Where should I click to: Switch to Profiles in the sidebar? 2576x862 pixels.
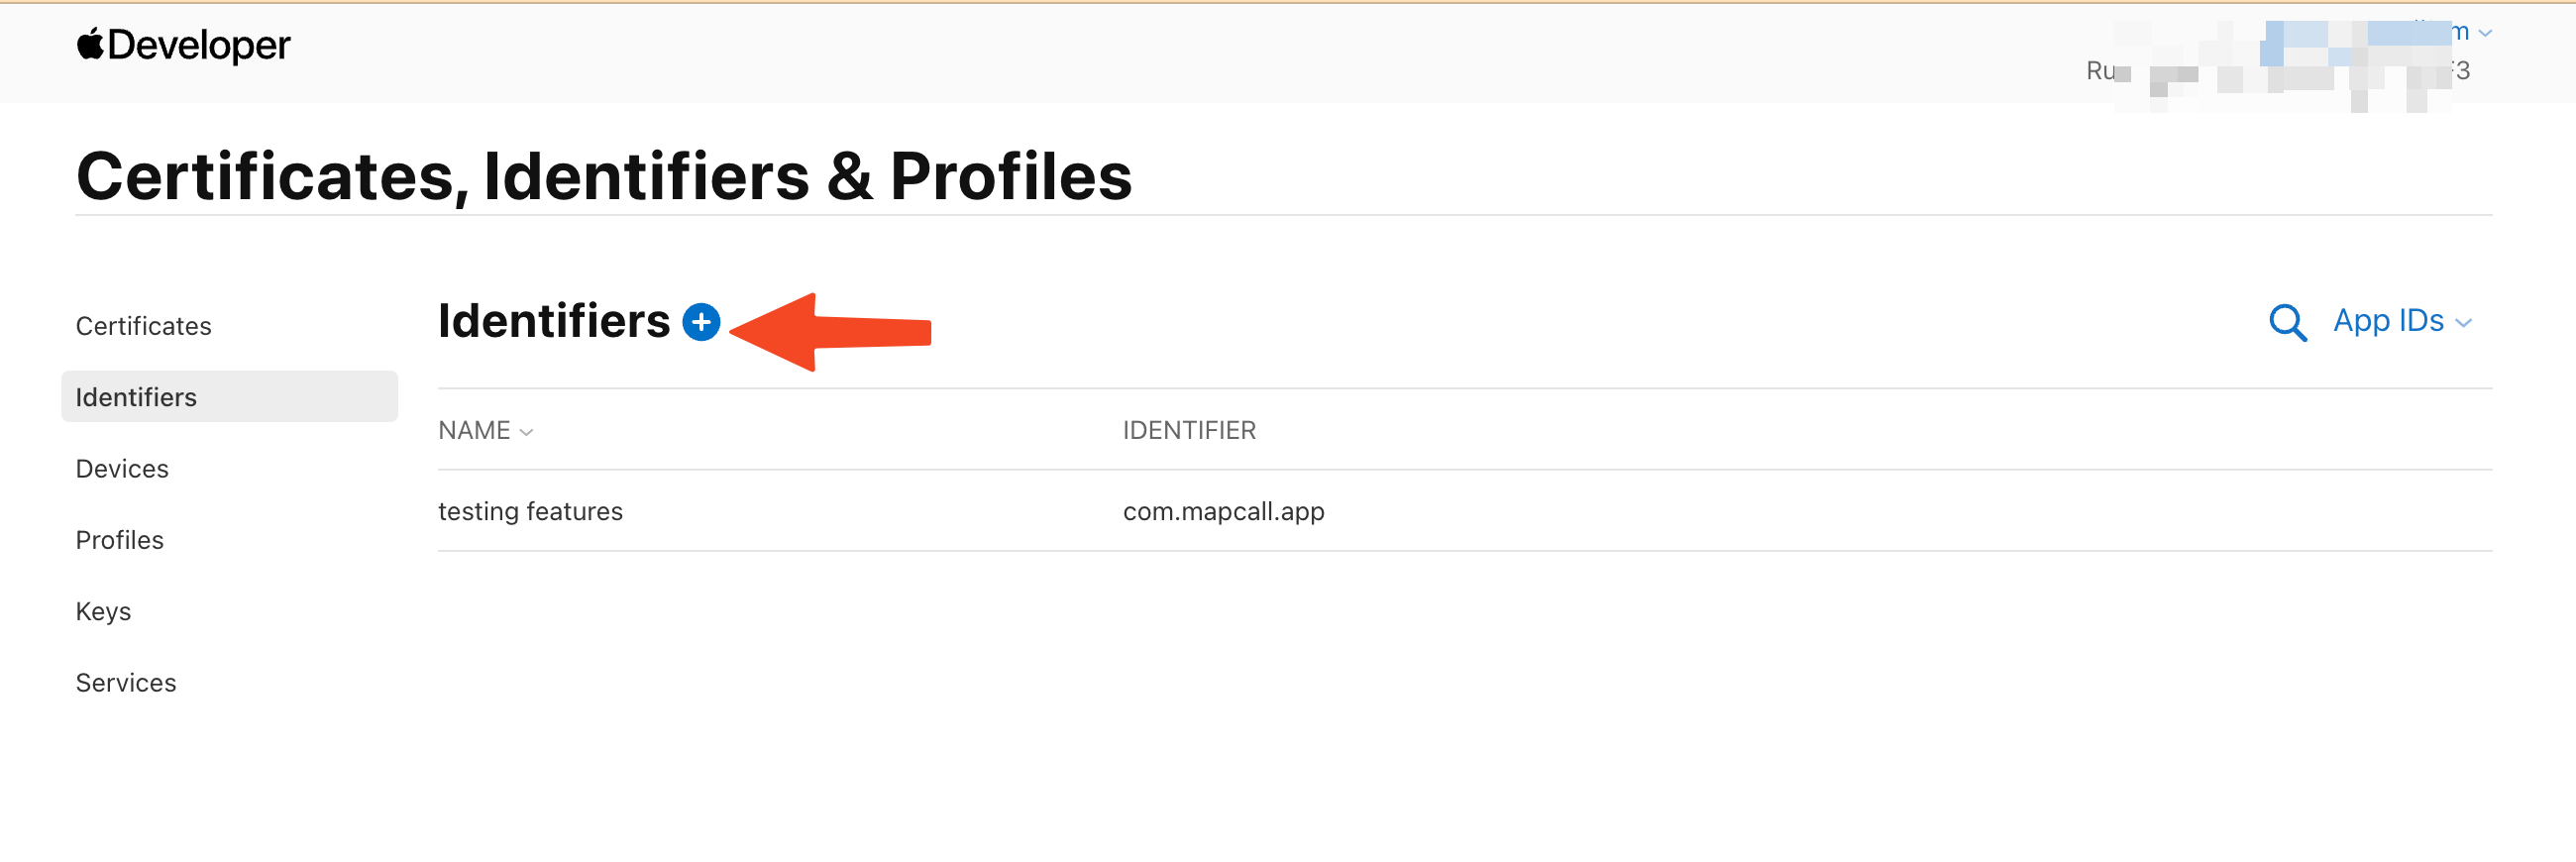tap(119, 540)
